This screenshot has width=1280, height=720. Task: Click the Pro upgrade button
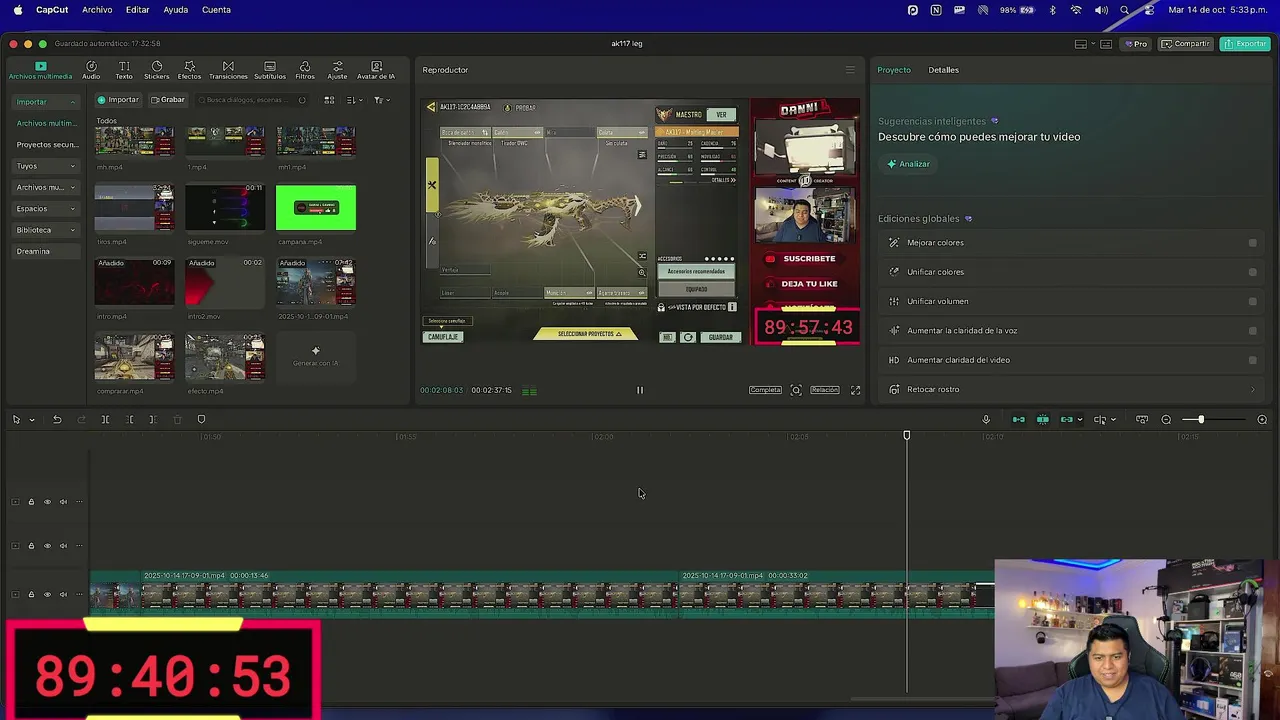tap(1135, 44)
